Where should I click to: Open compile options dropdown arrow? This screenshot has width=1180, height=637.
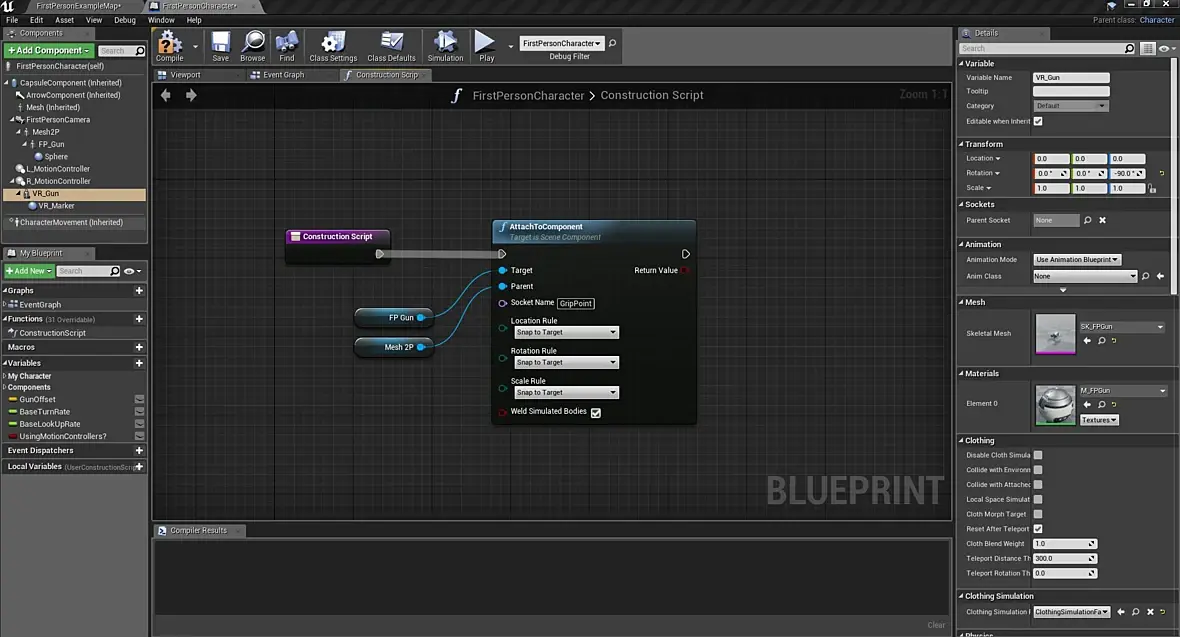196,47
